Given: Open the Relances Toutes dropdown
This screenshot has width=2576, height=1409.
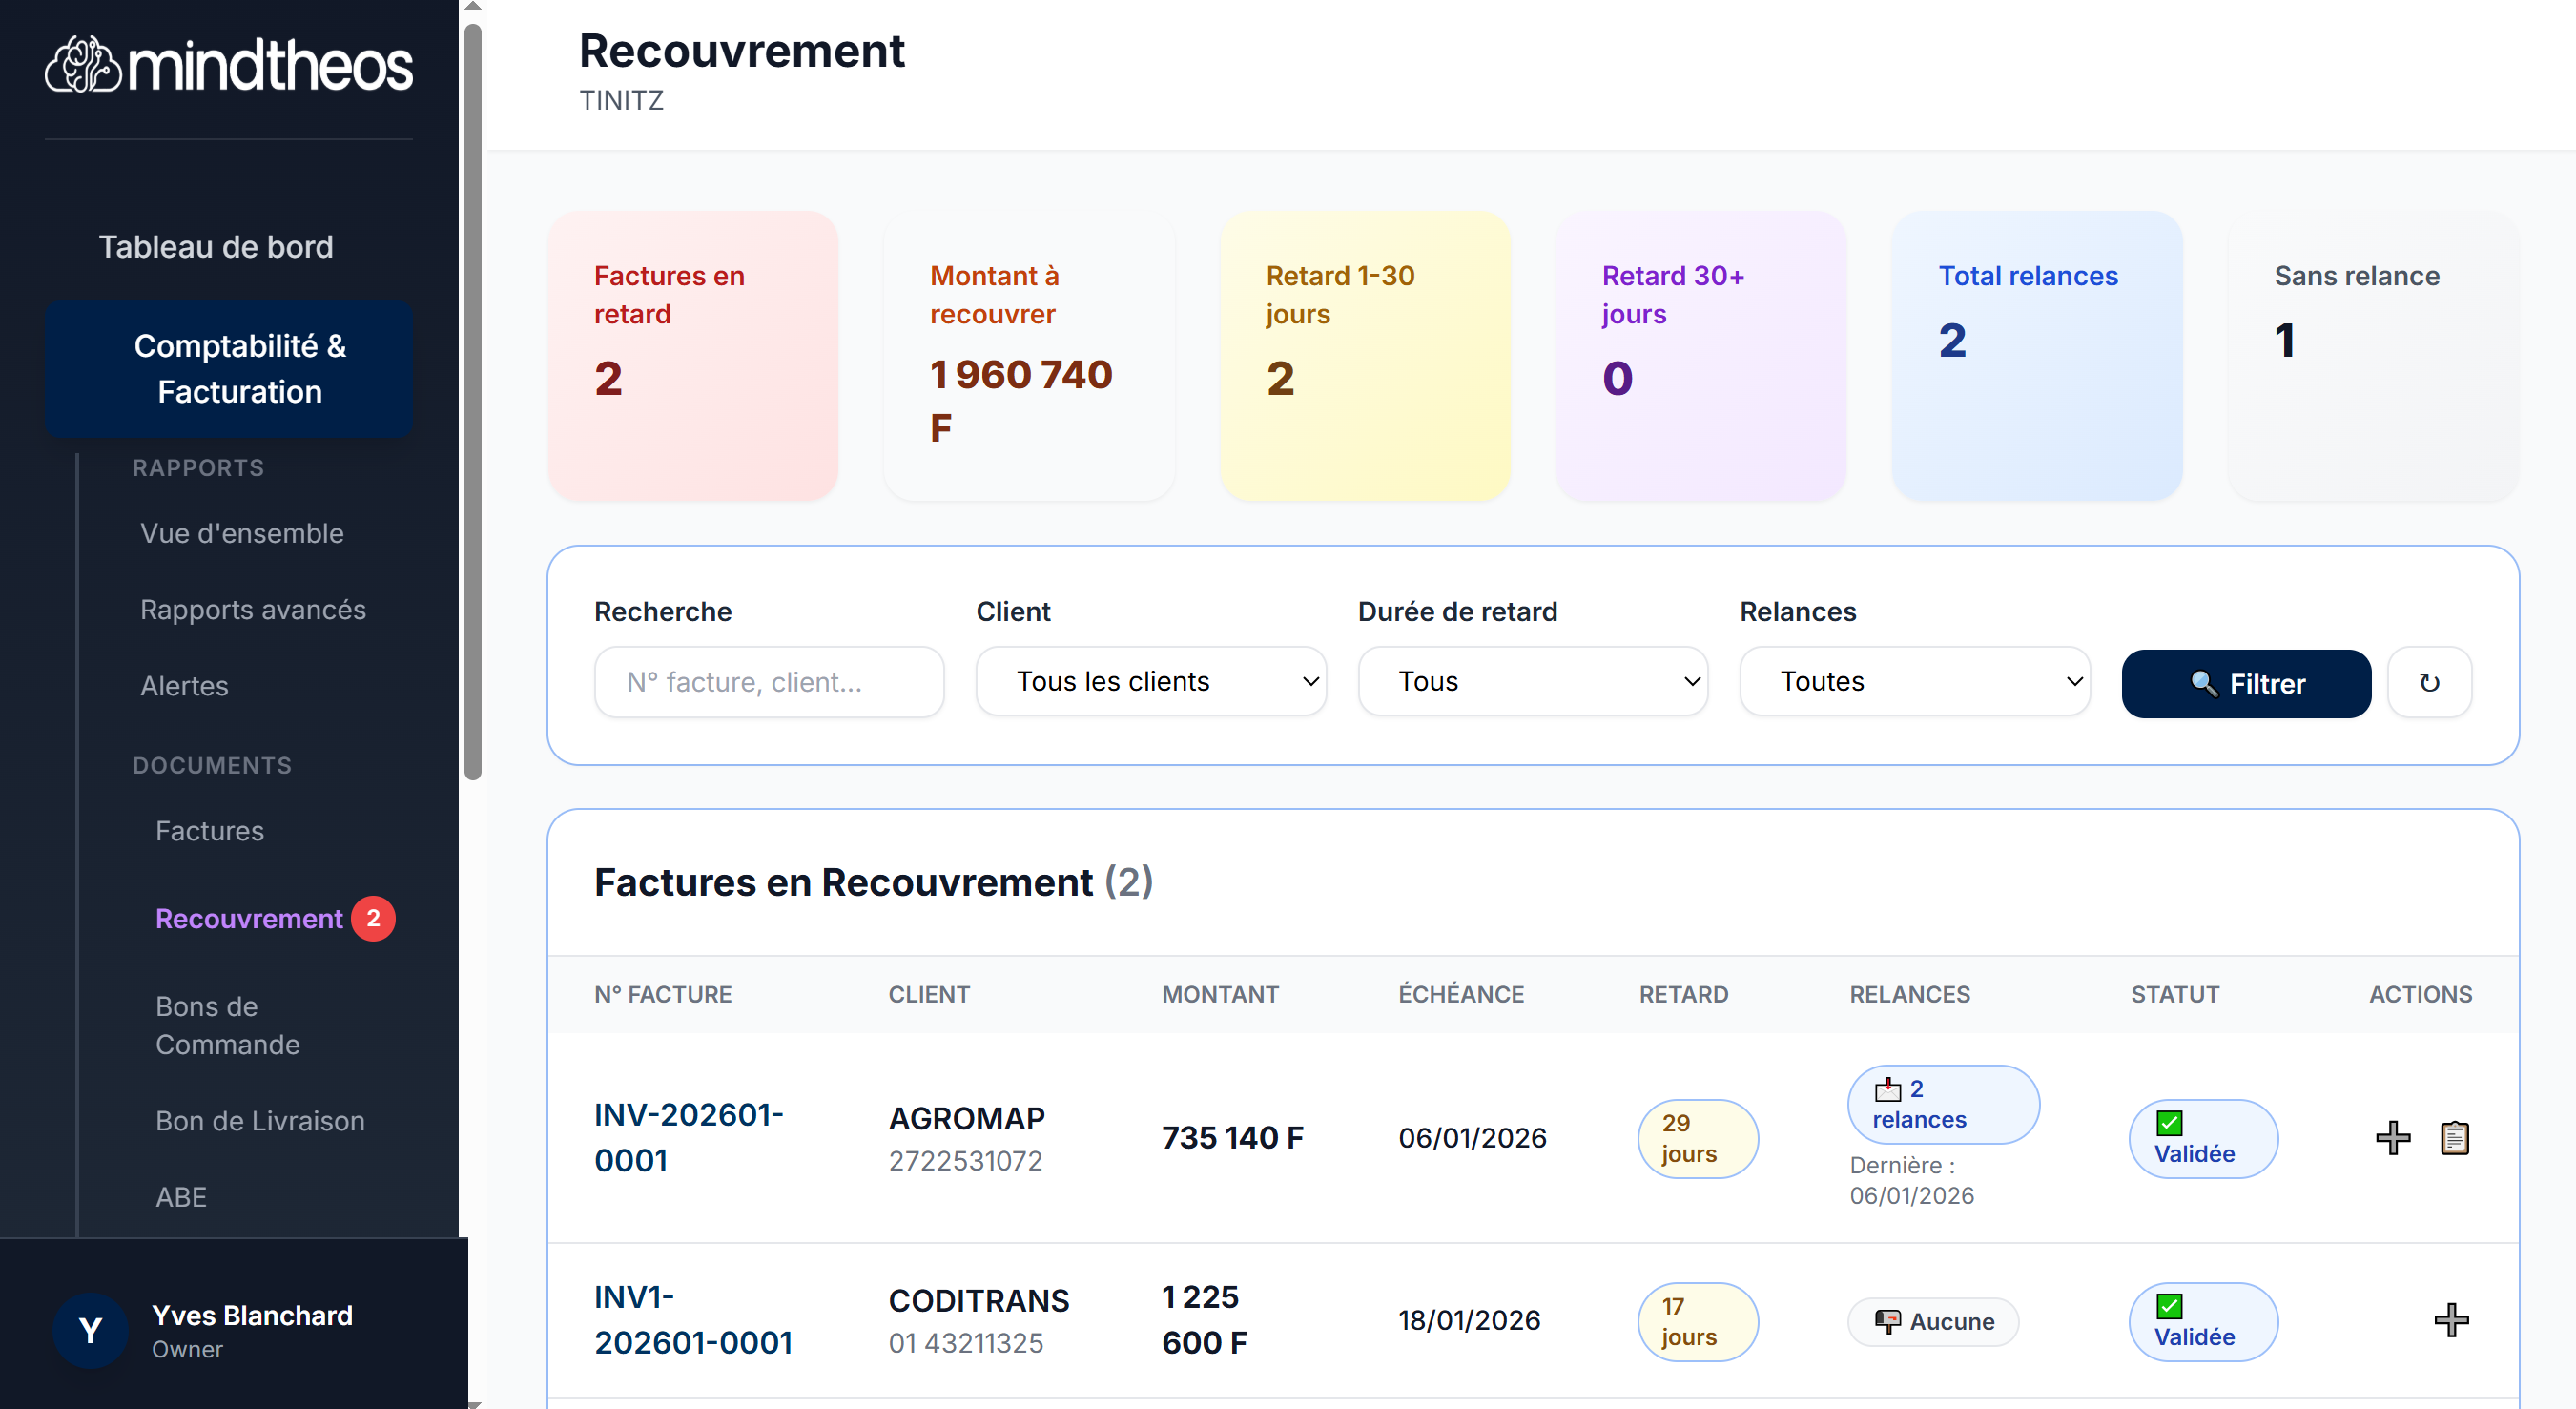Looking at the screenshot, I should pos(1913,681).
